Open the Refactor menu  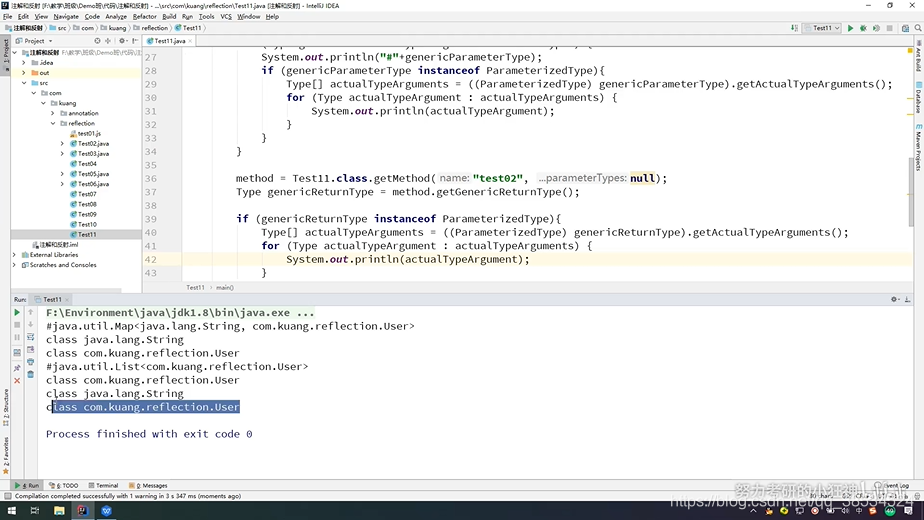[x=144, y=17]
